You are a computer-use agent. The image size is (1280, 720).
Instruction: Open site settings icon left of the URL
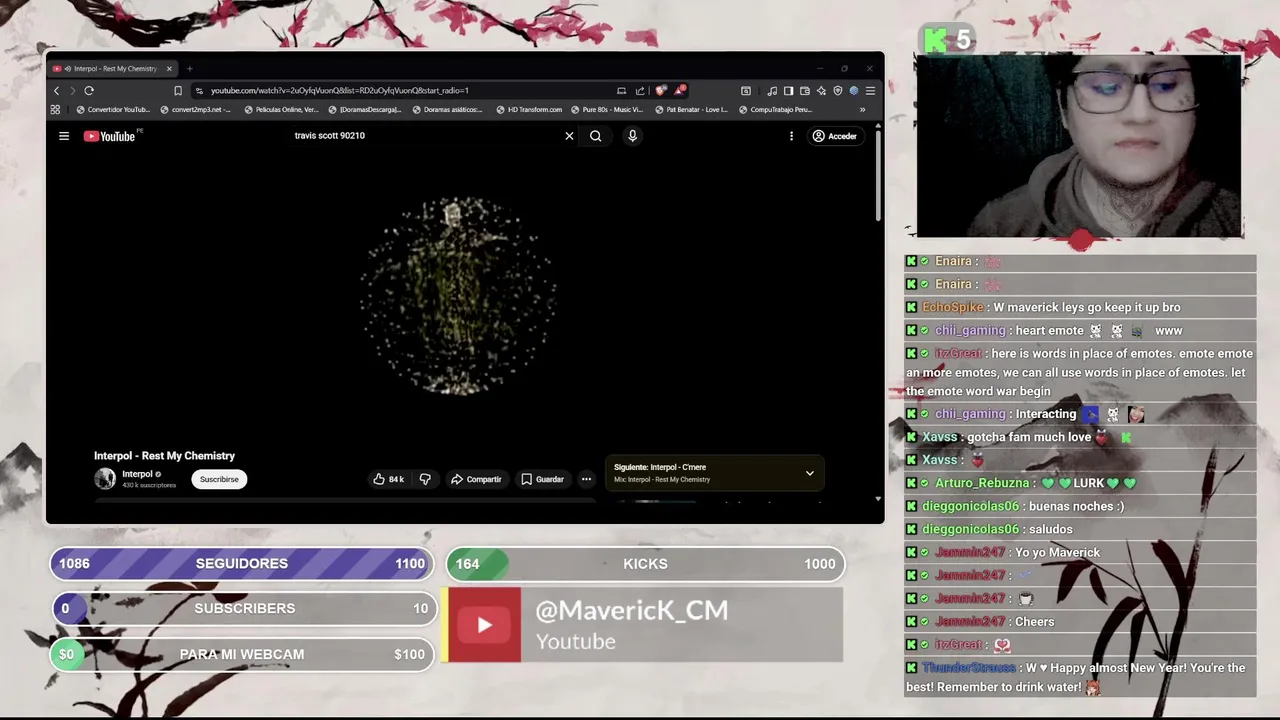[x=200, y=91]
